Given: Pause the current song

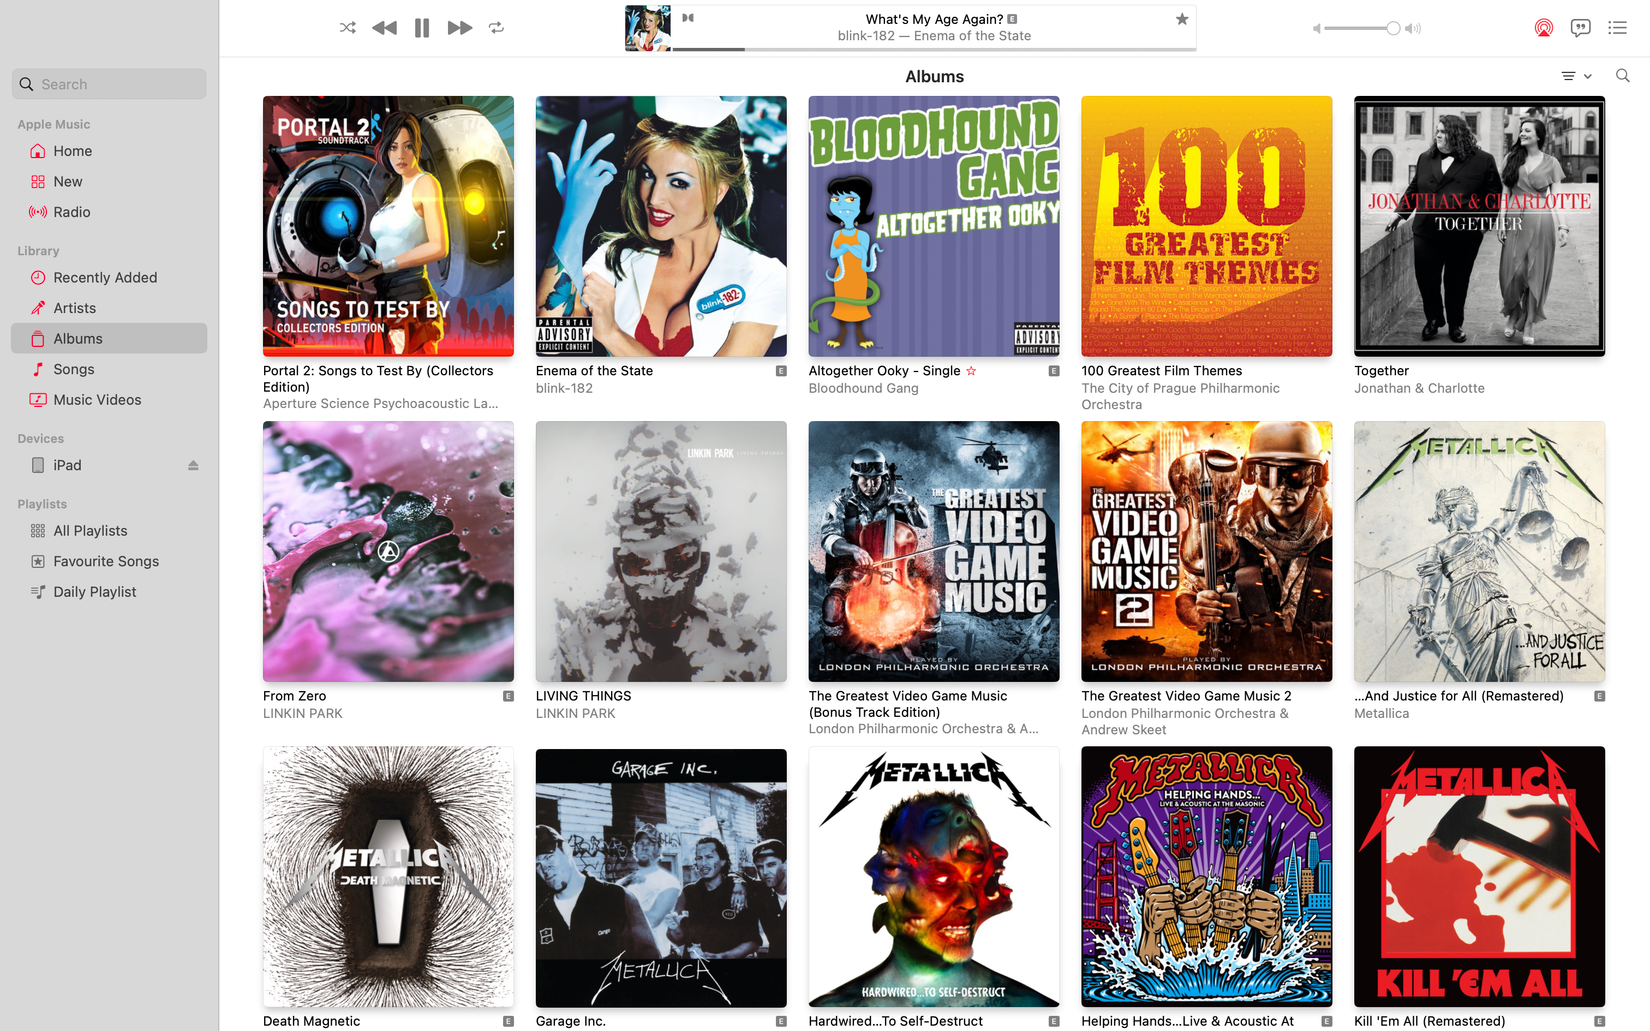Looking at the screenshot, I should click(422, 28).
